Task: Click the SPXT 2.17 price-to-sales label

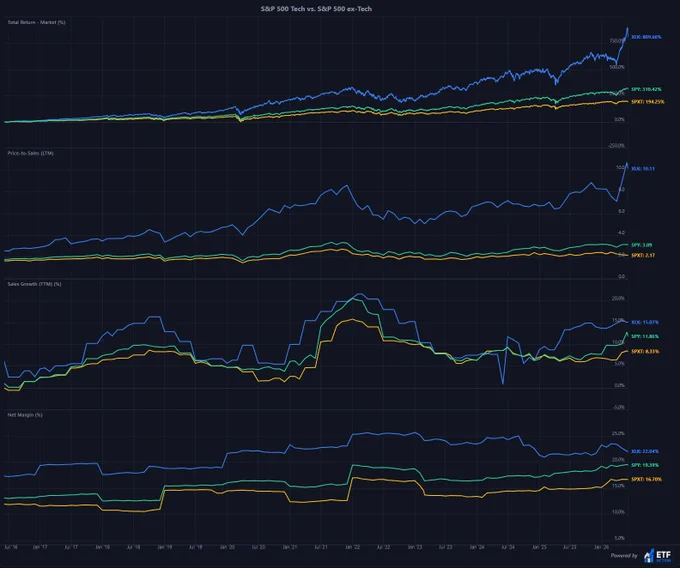Action: click(x=643, y=255)
